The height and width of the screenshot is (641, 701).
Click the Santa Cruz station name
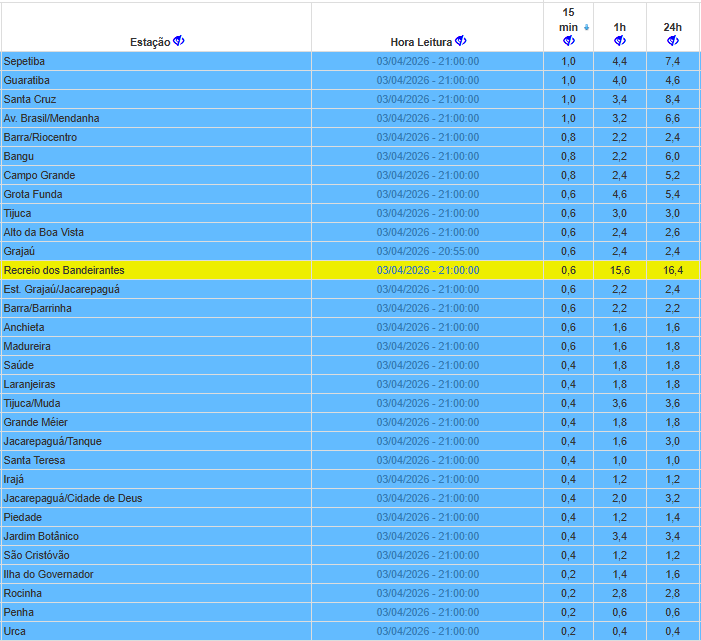(x=30, y=99)
